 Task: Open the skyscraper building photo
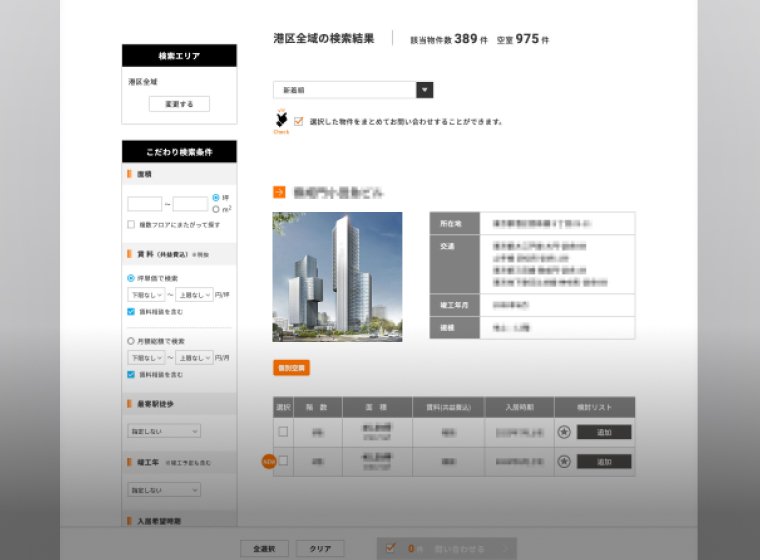click(x=337, y=277)
